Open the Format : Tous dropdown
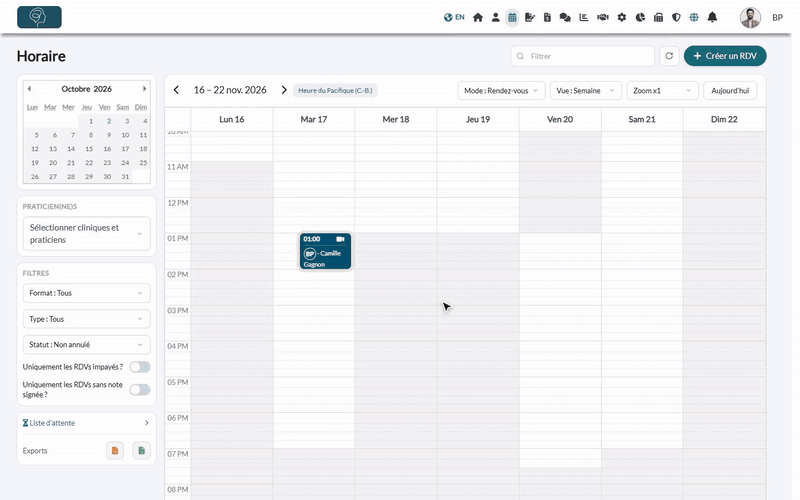This screenshot has height=500, width=800. pyautogui.click(x=86, y=293)
